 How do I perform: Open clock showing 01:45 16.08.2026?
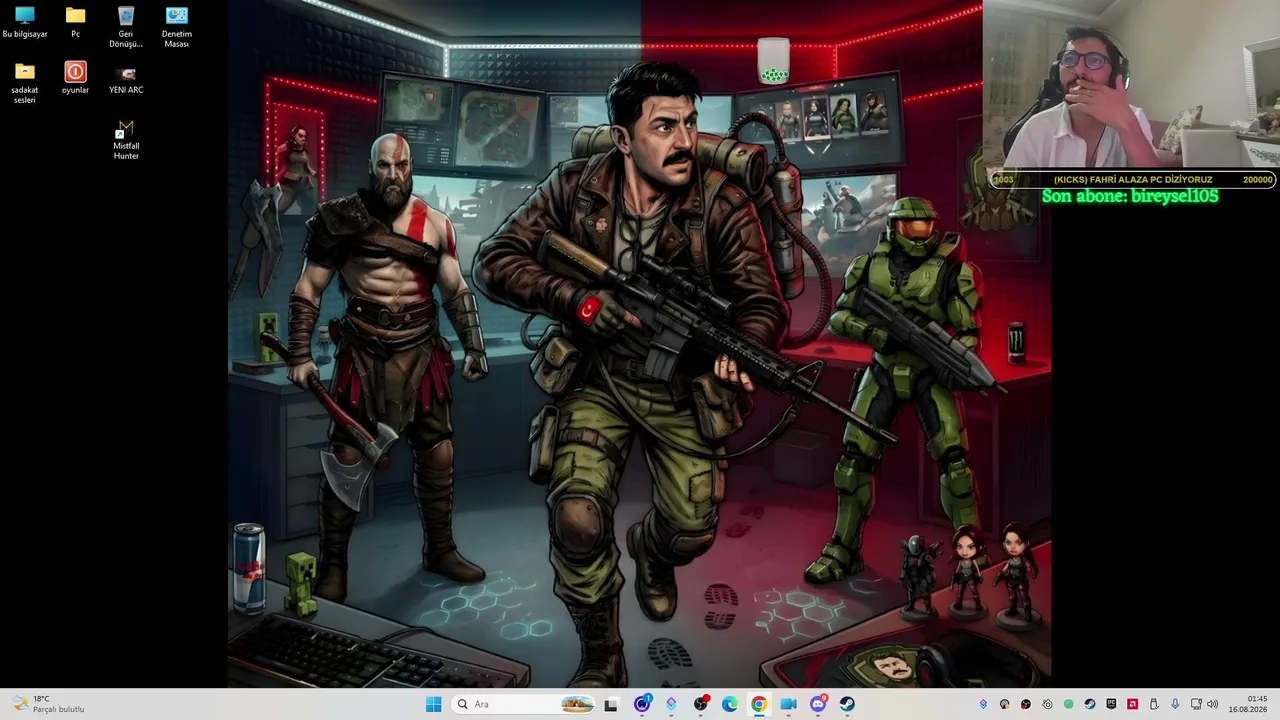click(x=1248, y=704)
